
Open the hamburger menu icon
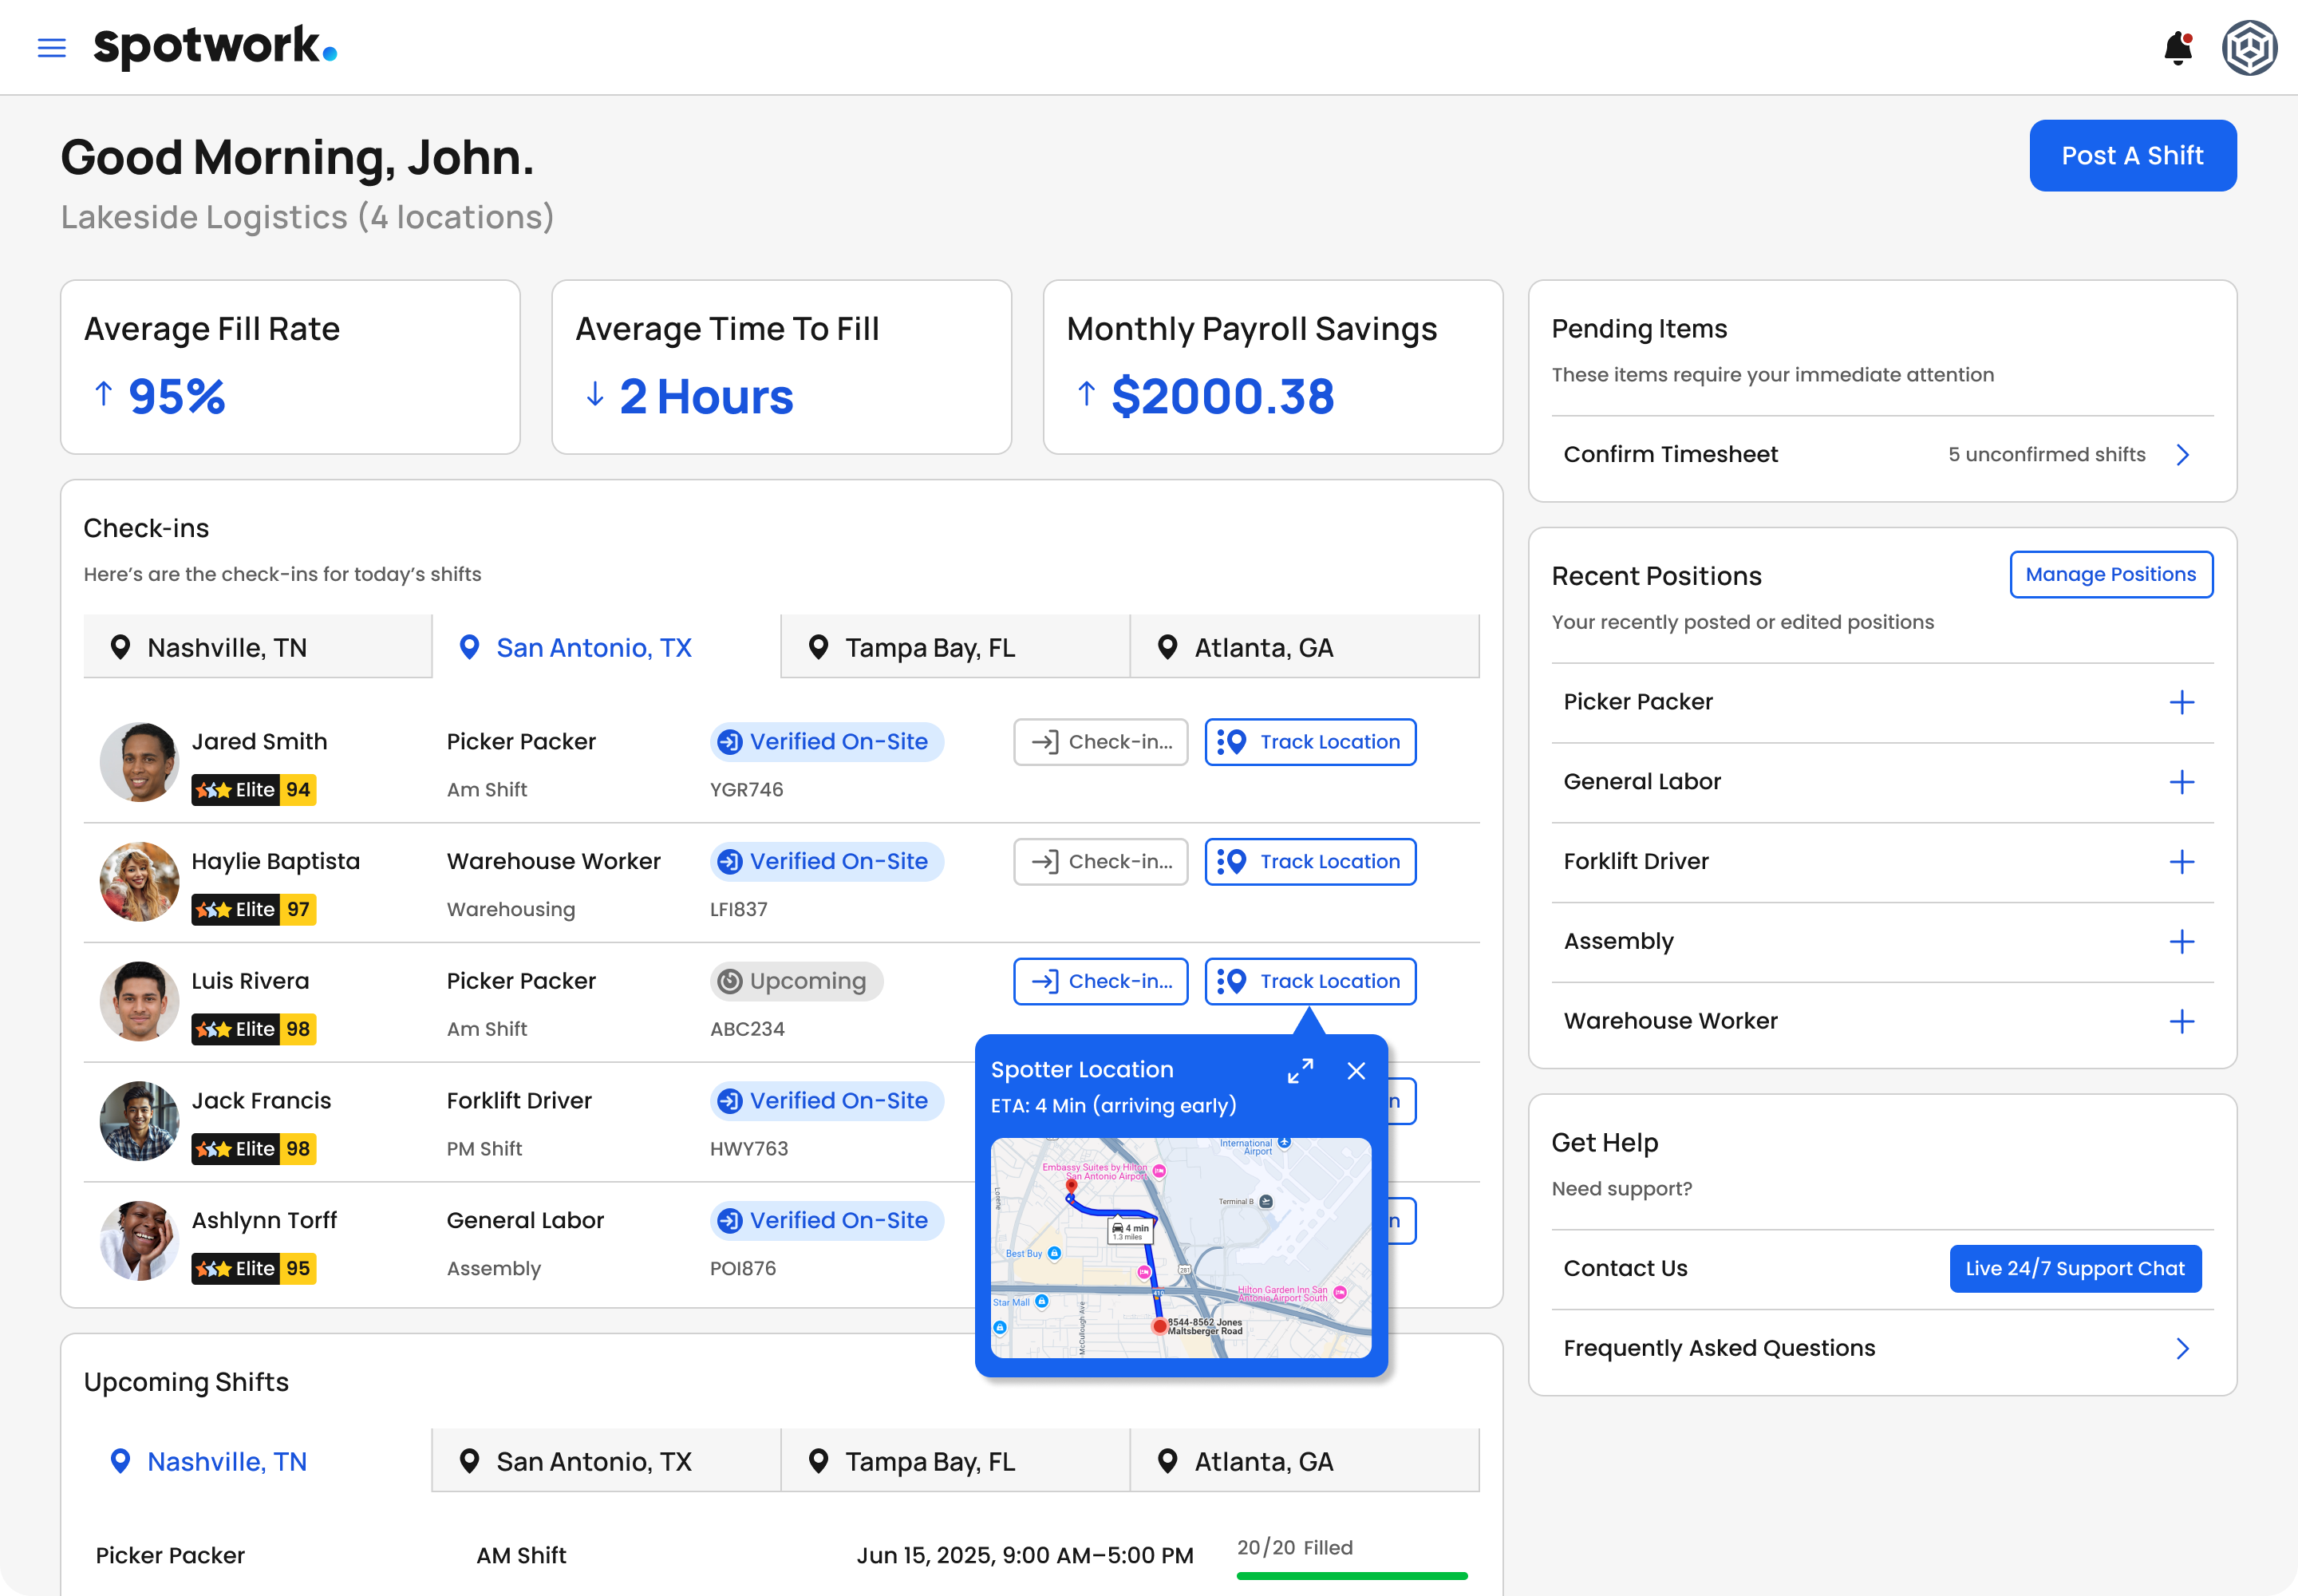(51, 47)
